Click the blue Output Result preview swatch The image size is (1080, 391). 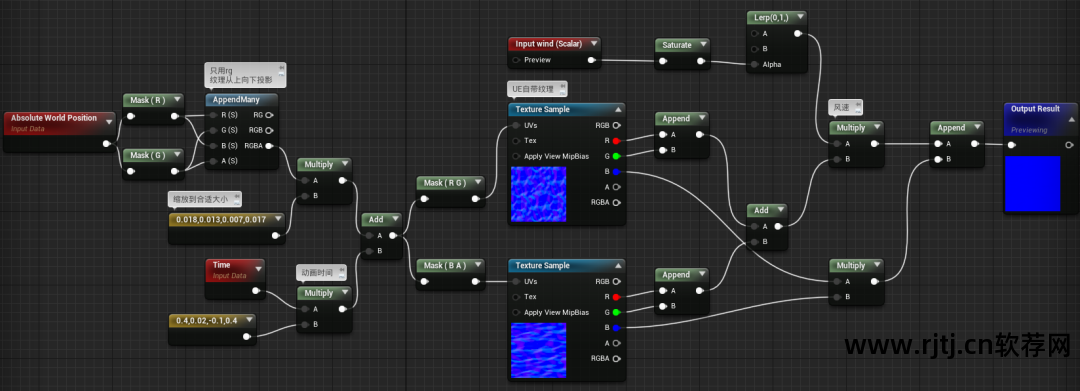tap(1032, 183)
